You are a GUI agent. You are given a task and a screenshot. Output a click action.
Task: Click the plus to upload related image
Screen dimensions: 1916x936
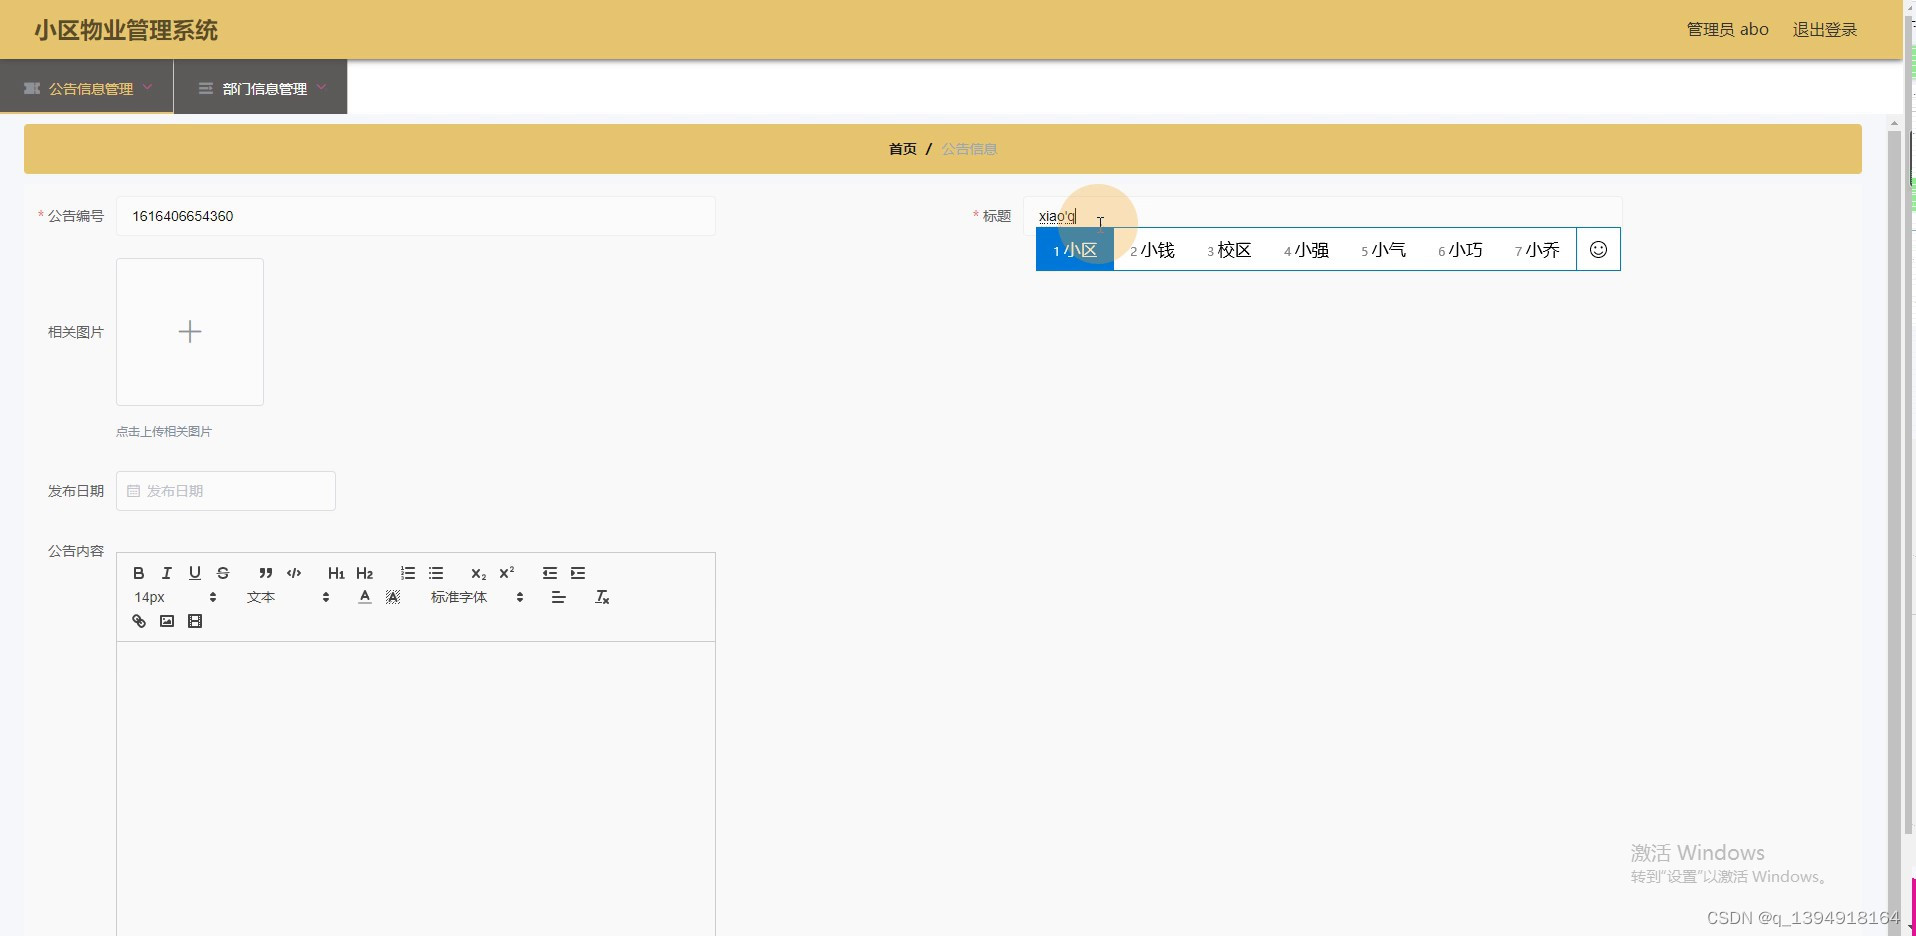190,332
